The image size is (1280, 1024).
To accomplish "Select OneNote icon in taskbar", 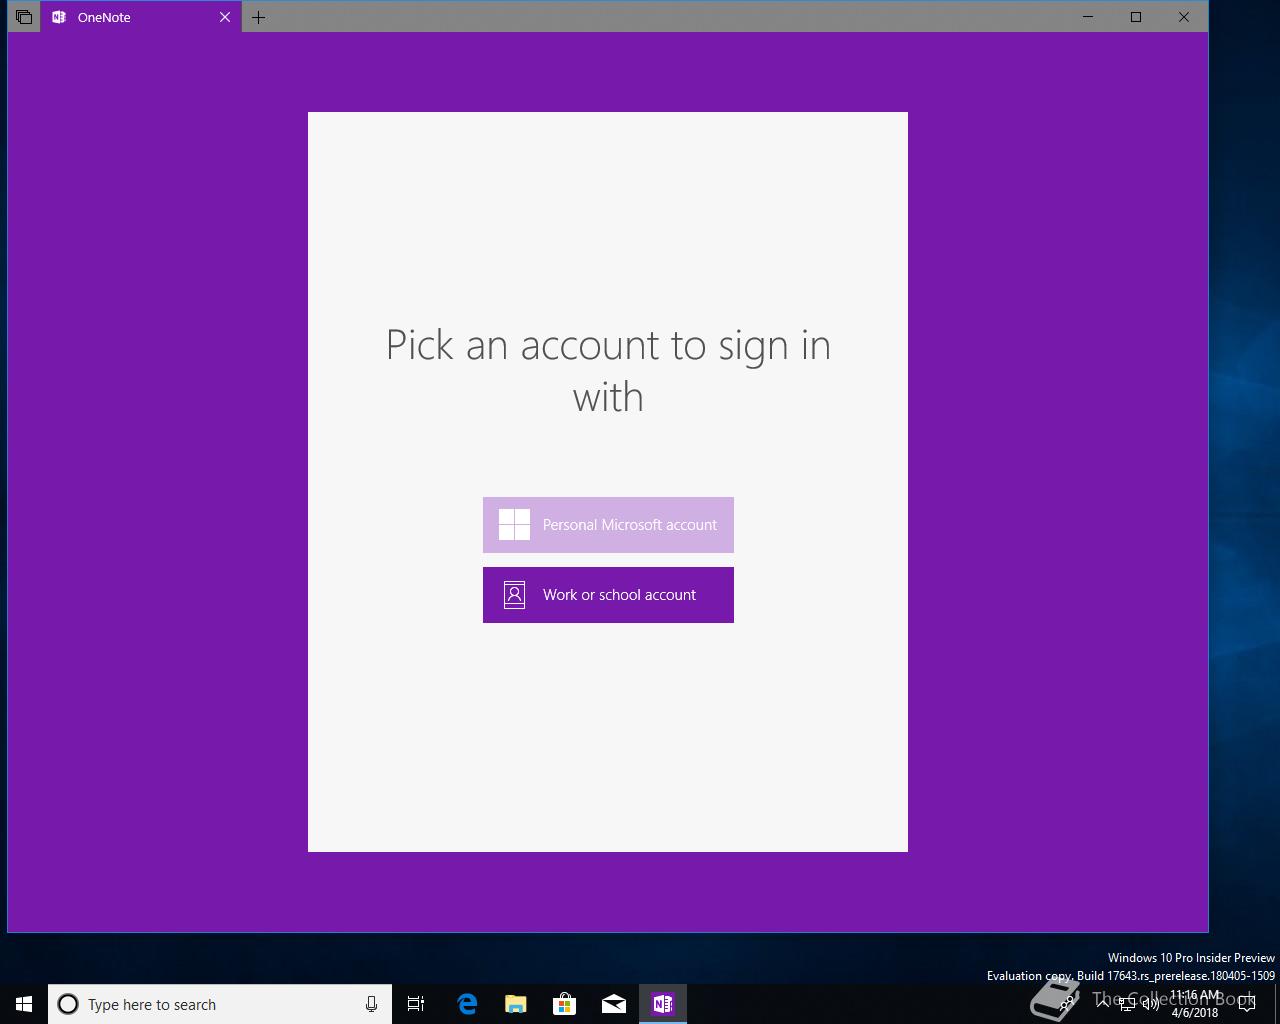I will 663,1004.
